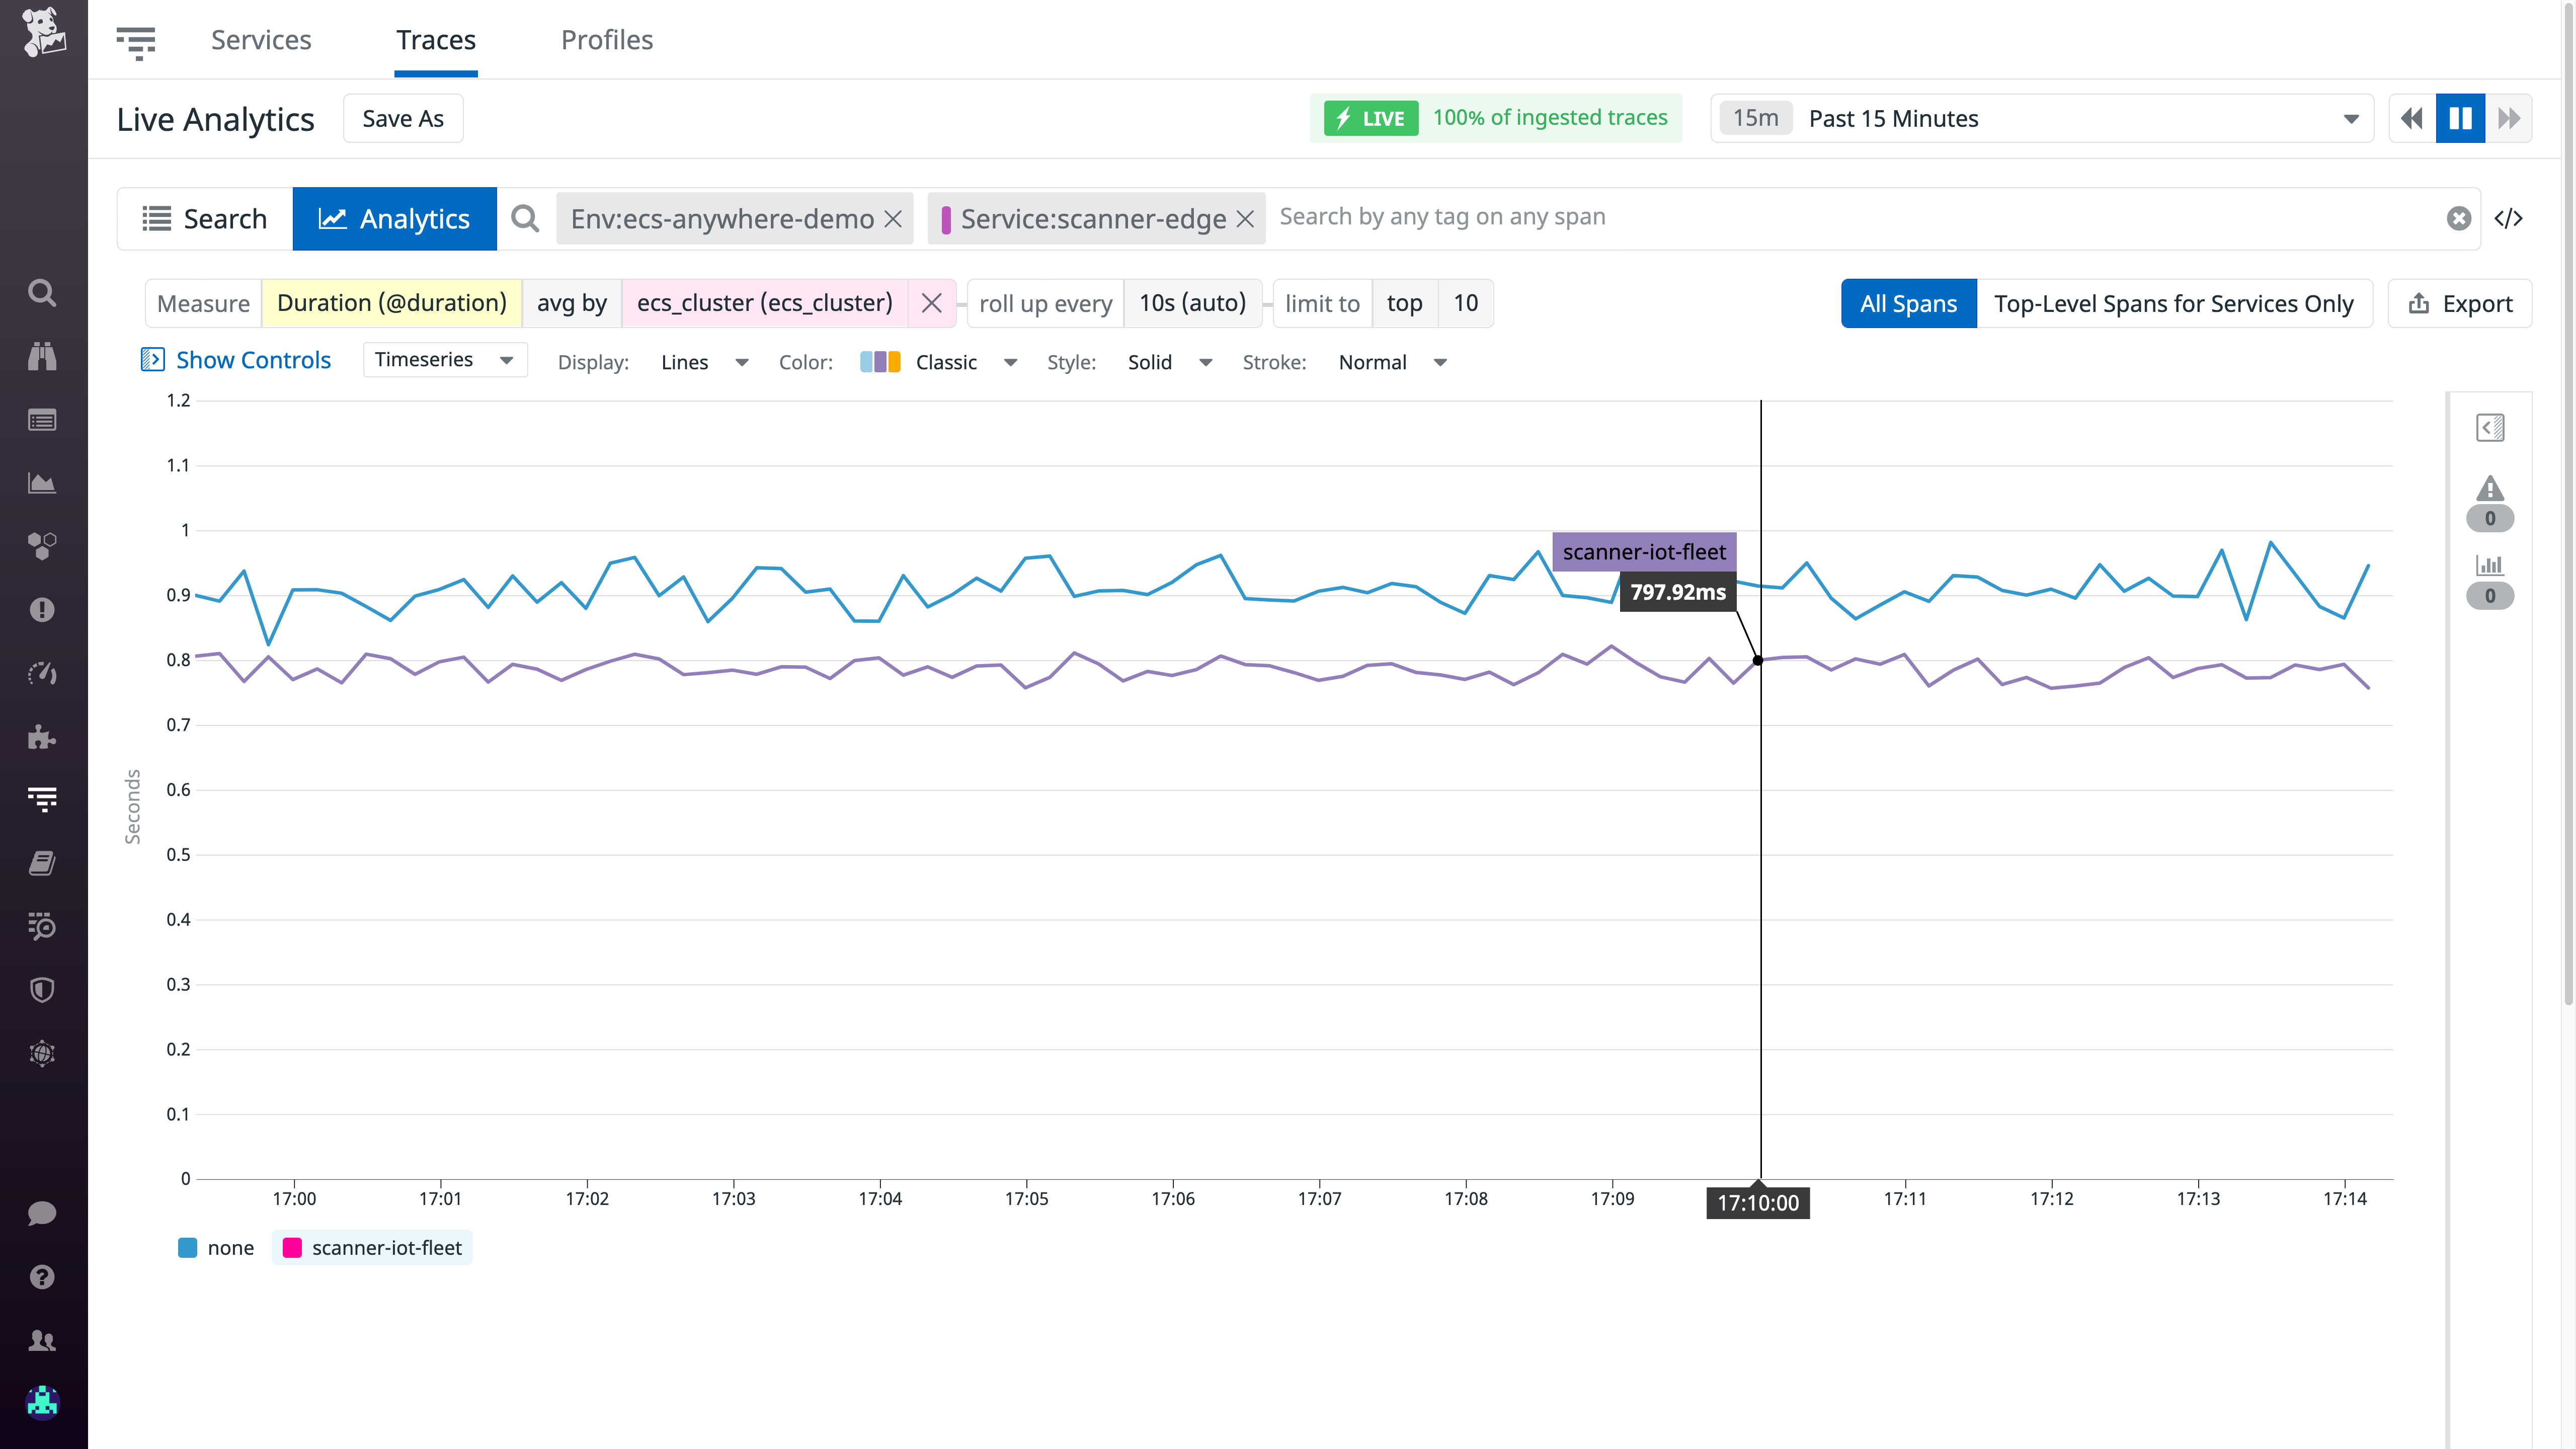Open the Classic color palette picker

point(944,362)
